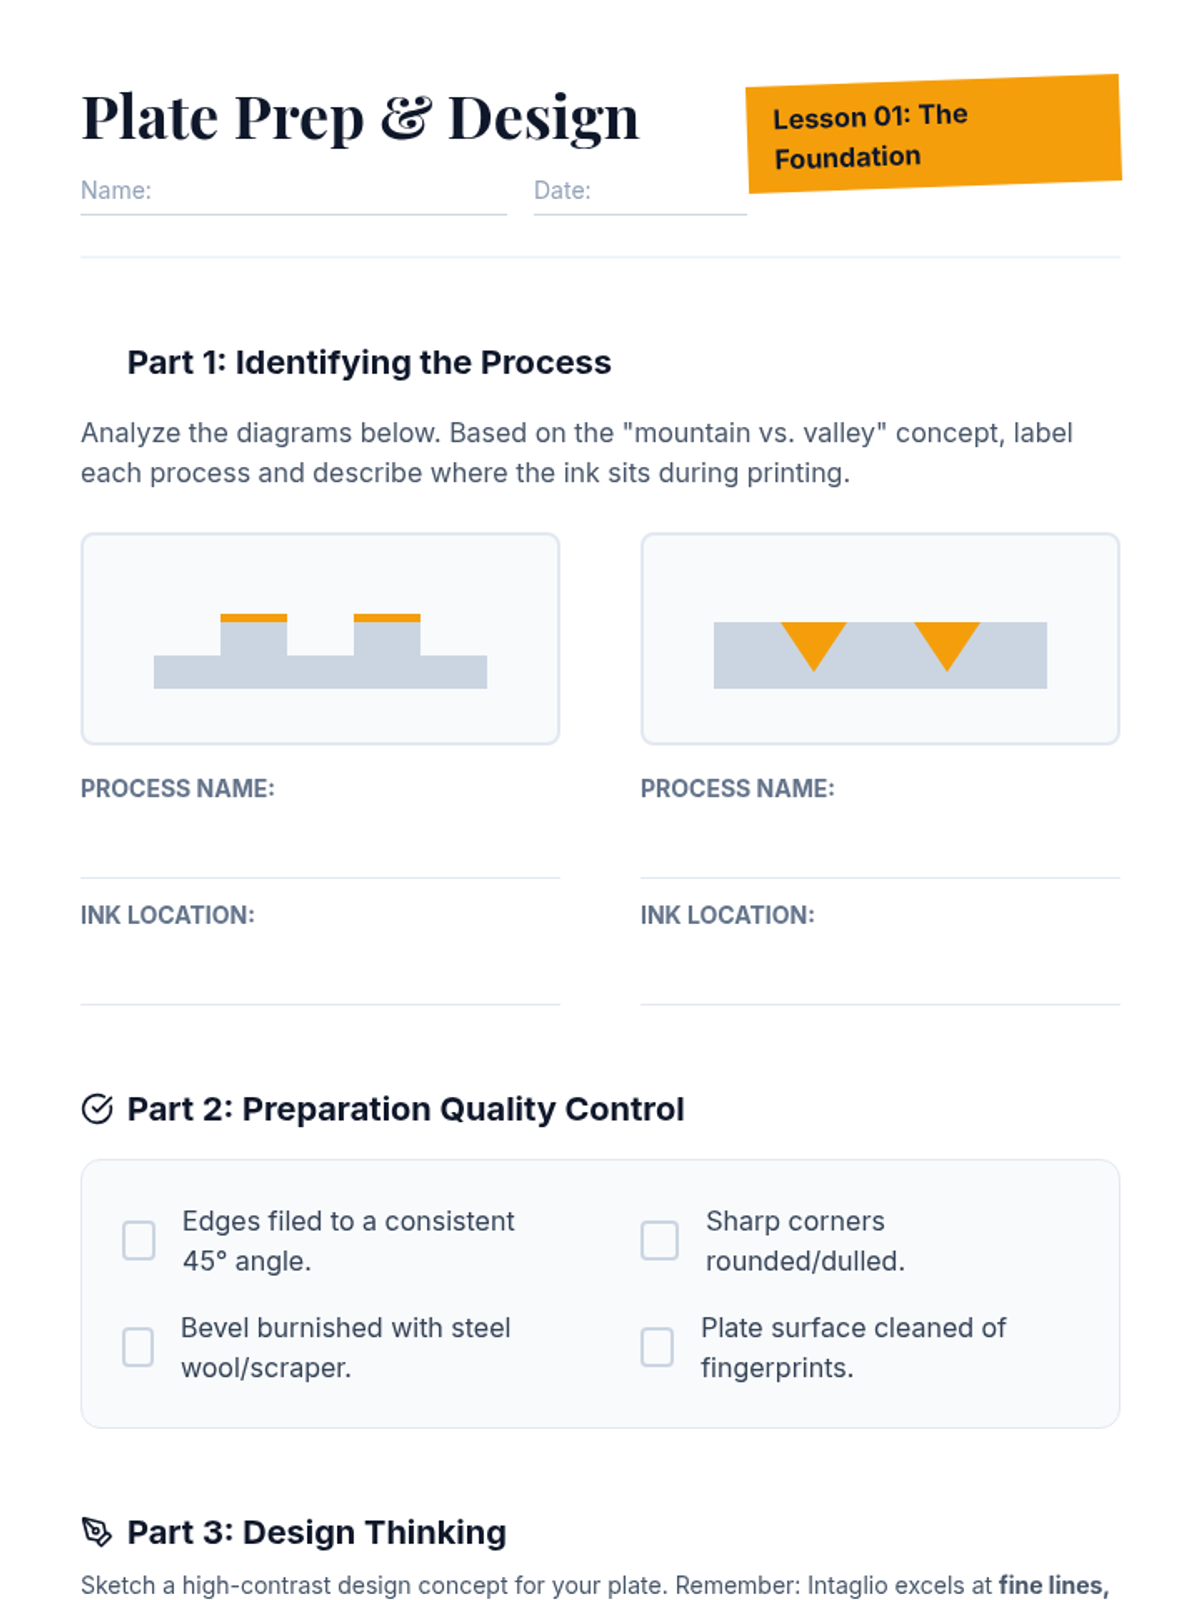
Task: Click the pen tool icon beside Part 3
Action: (x=97, y=1532)
